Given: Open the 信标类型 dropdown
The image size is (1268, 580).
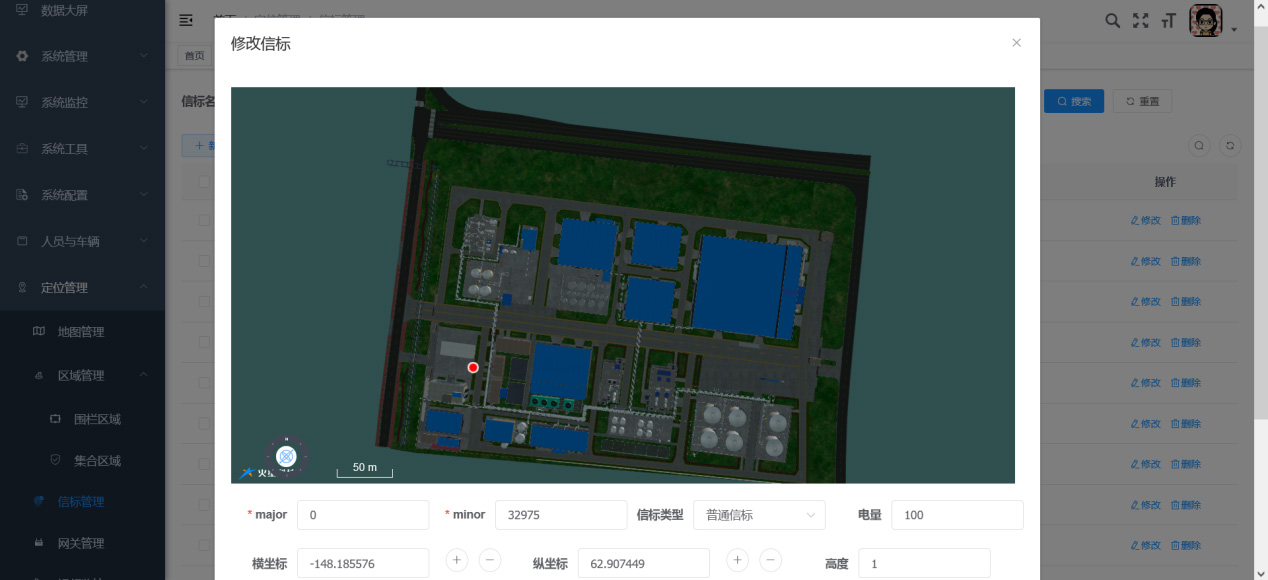Looking at the screenshot, I should (x=758, y=515).
